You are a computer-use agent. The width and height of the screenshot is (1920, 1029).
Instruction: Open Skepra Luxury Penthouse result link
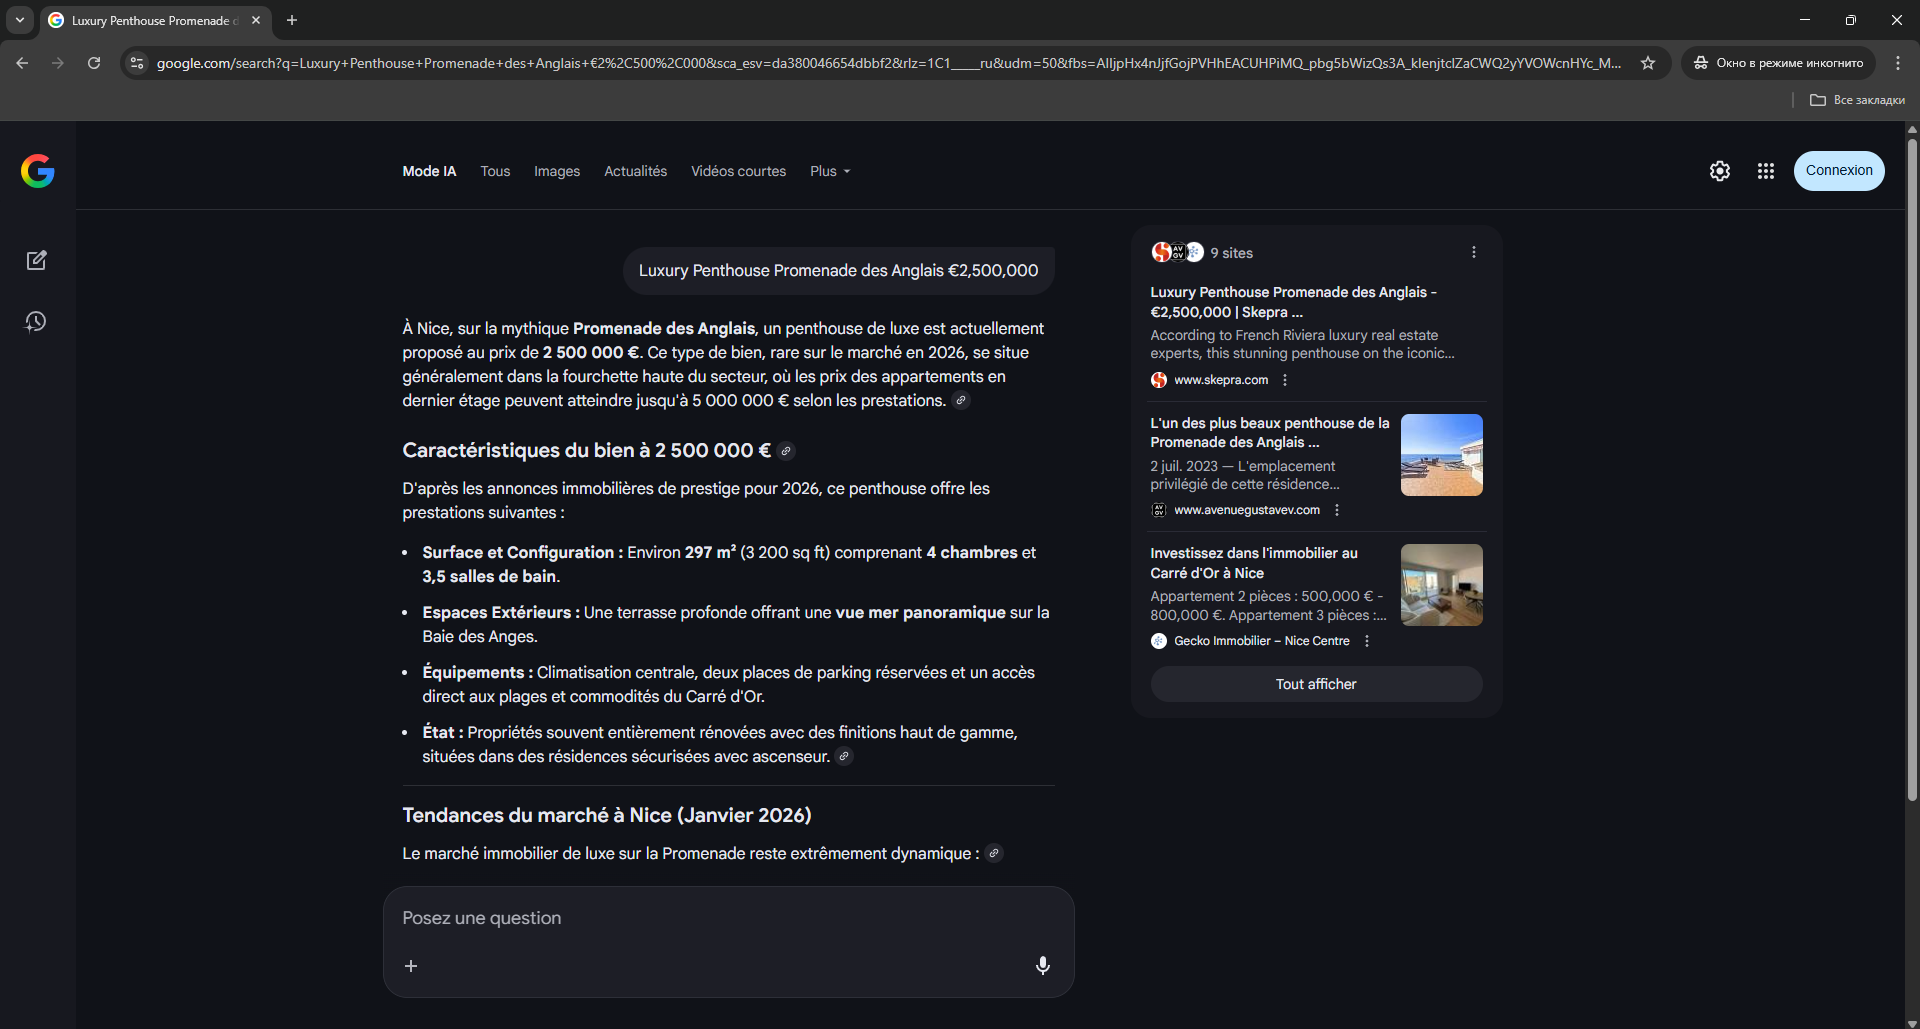pos(1292,302)
